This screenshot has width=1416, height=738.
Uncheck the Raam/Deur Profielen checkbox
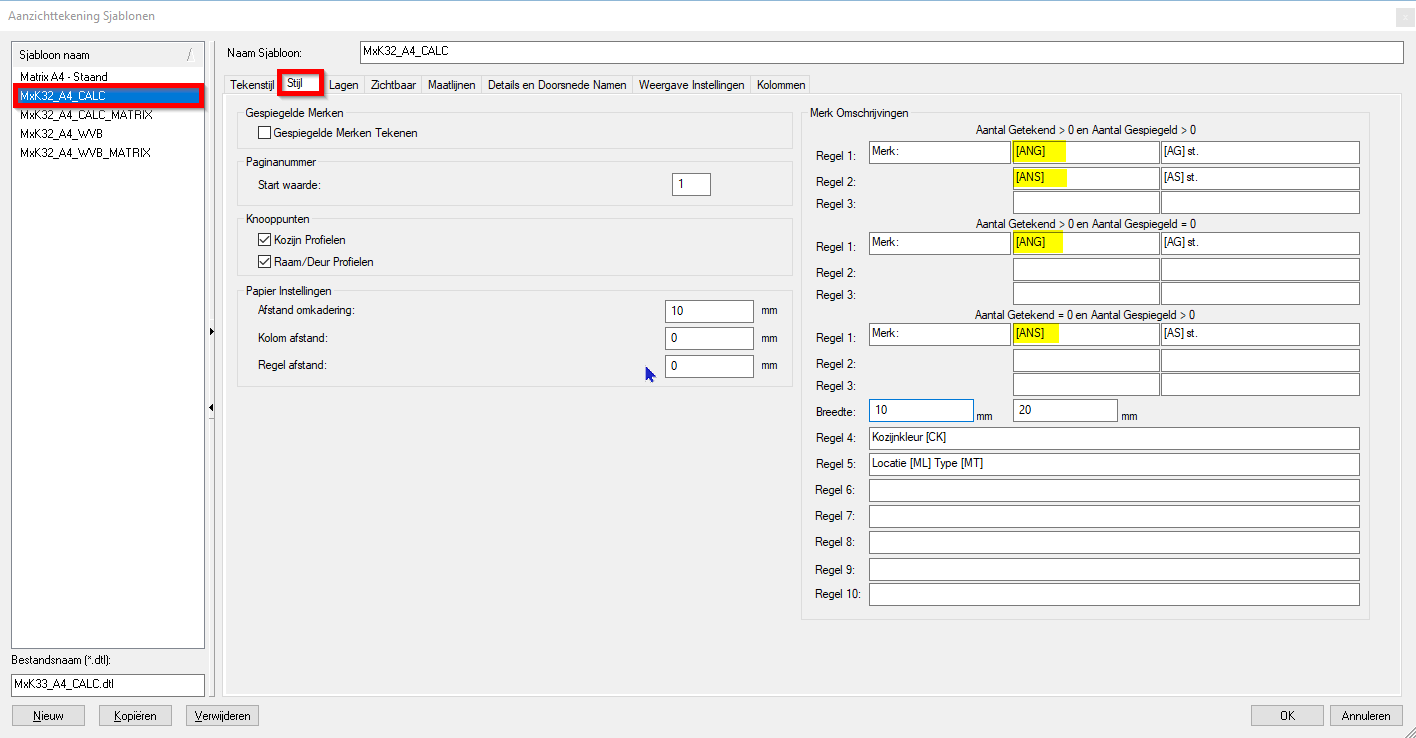pyautogui.click(x=265, y=262)
